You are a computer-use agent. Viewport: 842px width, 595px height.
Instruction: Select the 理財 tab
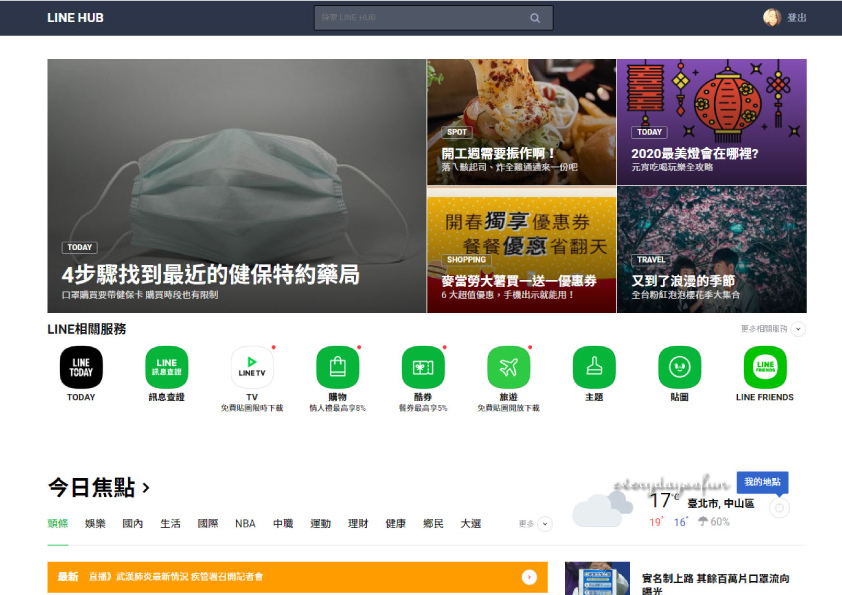point(358,524)
